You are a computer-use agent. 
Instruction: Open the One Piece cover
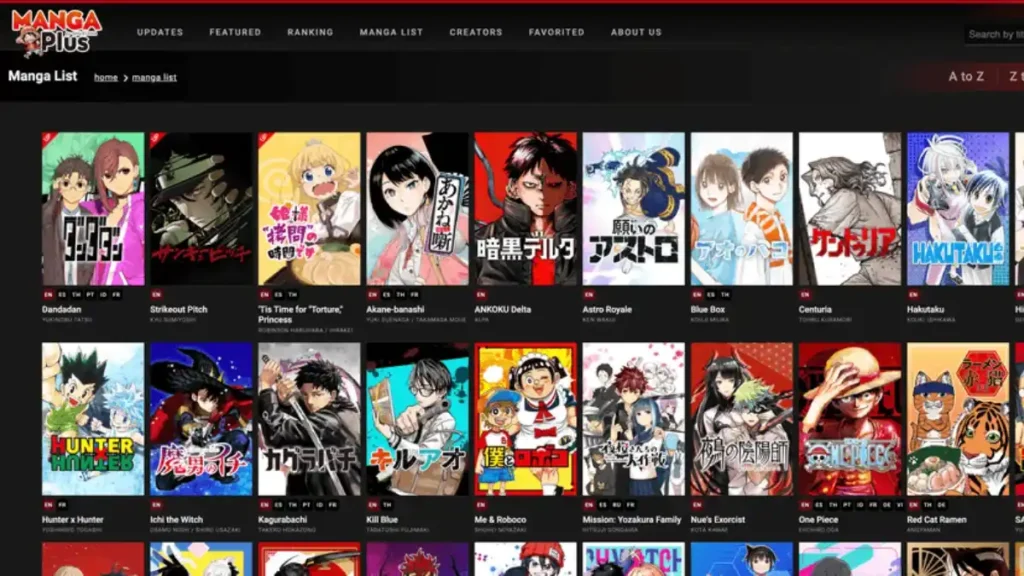[x=849, y=419]
